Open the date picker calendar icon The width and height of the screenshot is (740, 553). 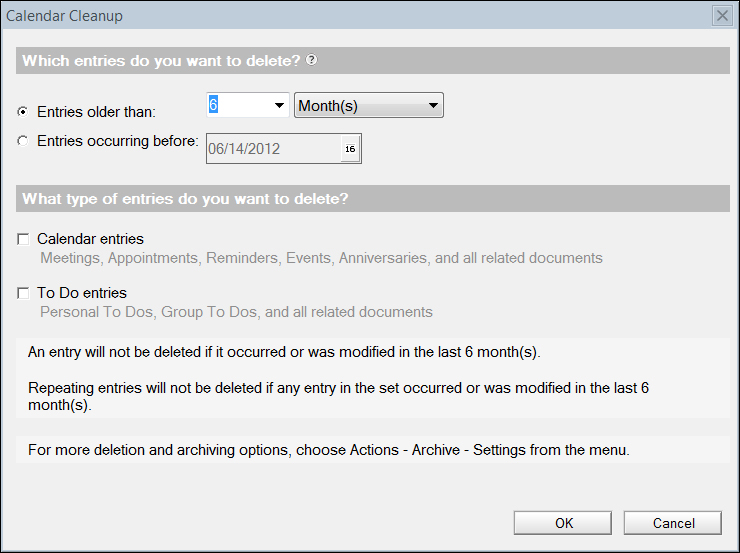pyautogui.click(x=350, y=149)
